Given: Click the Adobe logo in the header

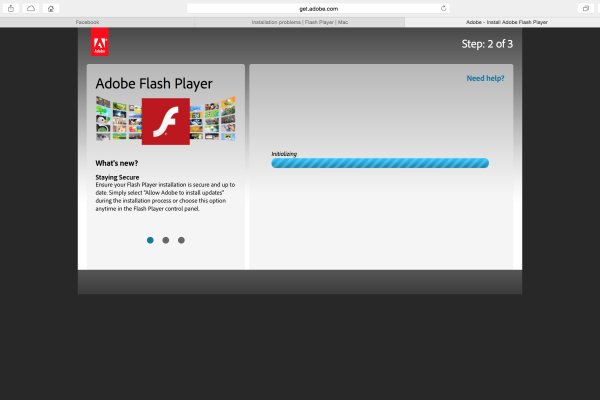Looking at the screenshot, I should (x=100, y=41).
